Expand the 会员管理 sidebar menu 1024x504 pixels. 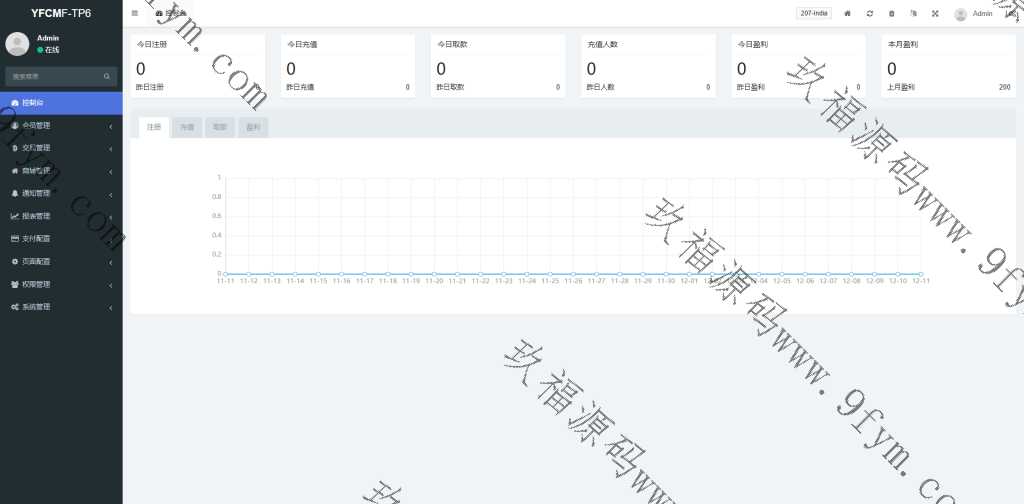(60, 126)
